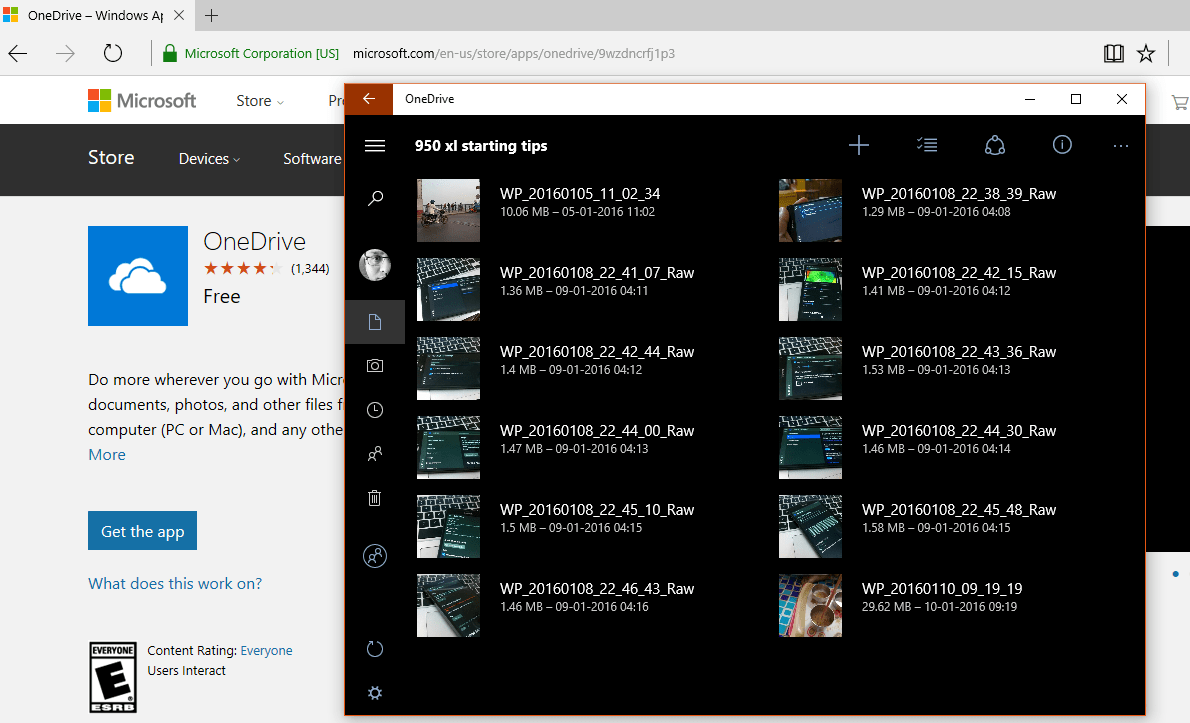Select file name WP_20160108_22_44_30_Raw
The image size is (1190, 723).
point(959,431)
